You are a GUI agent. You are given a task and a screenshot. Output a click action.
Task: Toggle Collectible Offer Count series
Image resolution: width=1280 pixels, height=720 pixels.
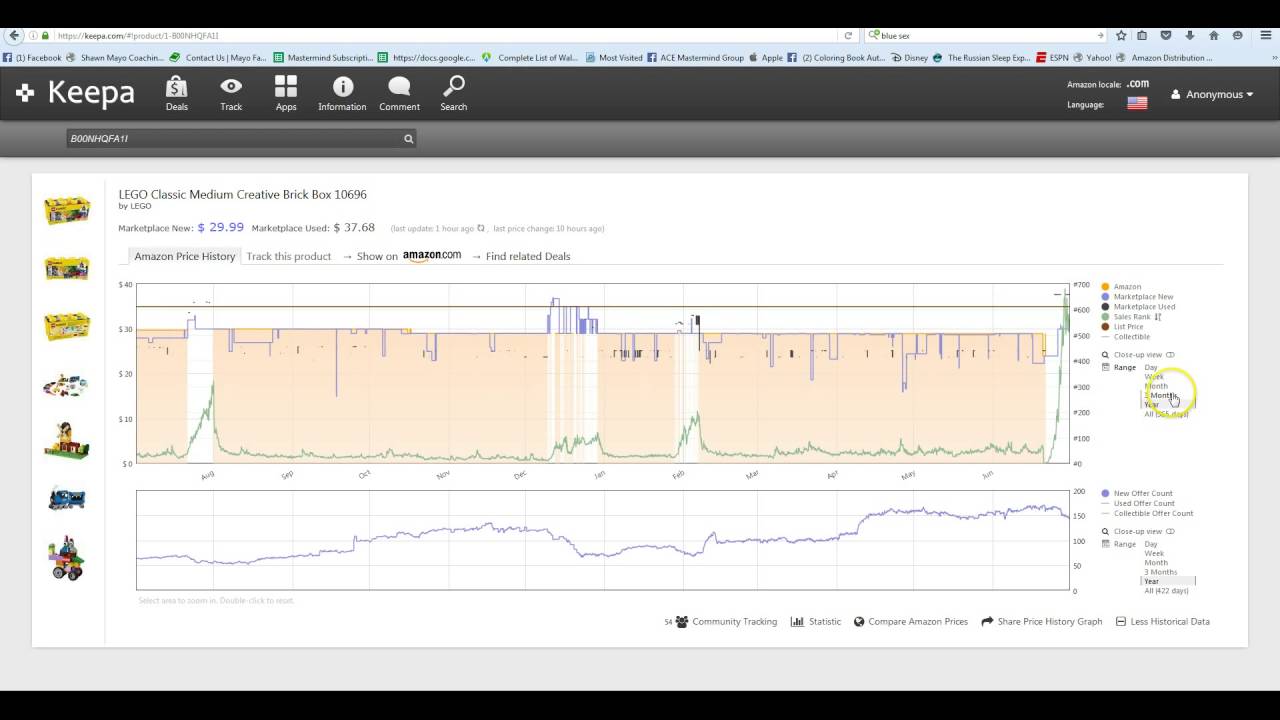coord(1147,513)
